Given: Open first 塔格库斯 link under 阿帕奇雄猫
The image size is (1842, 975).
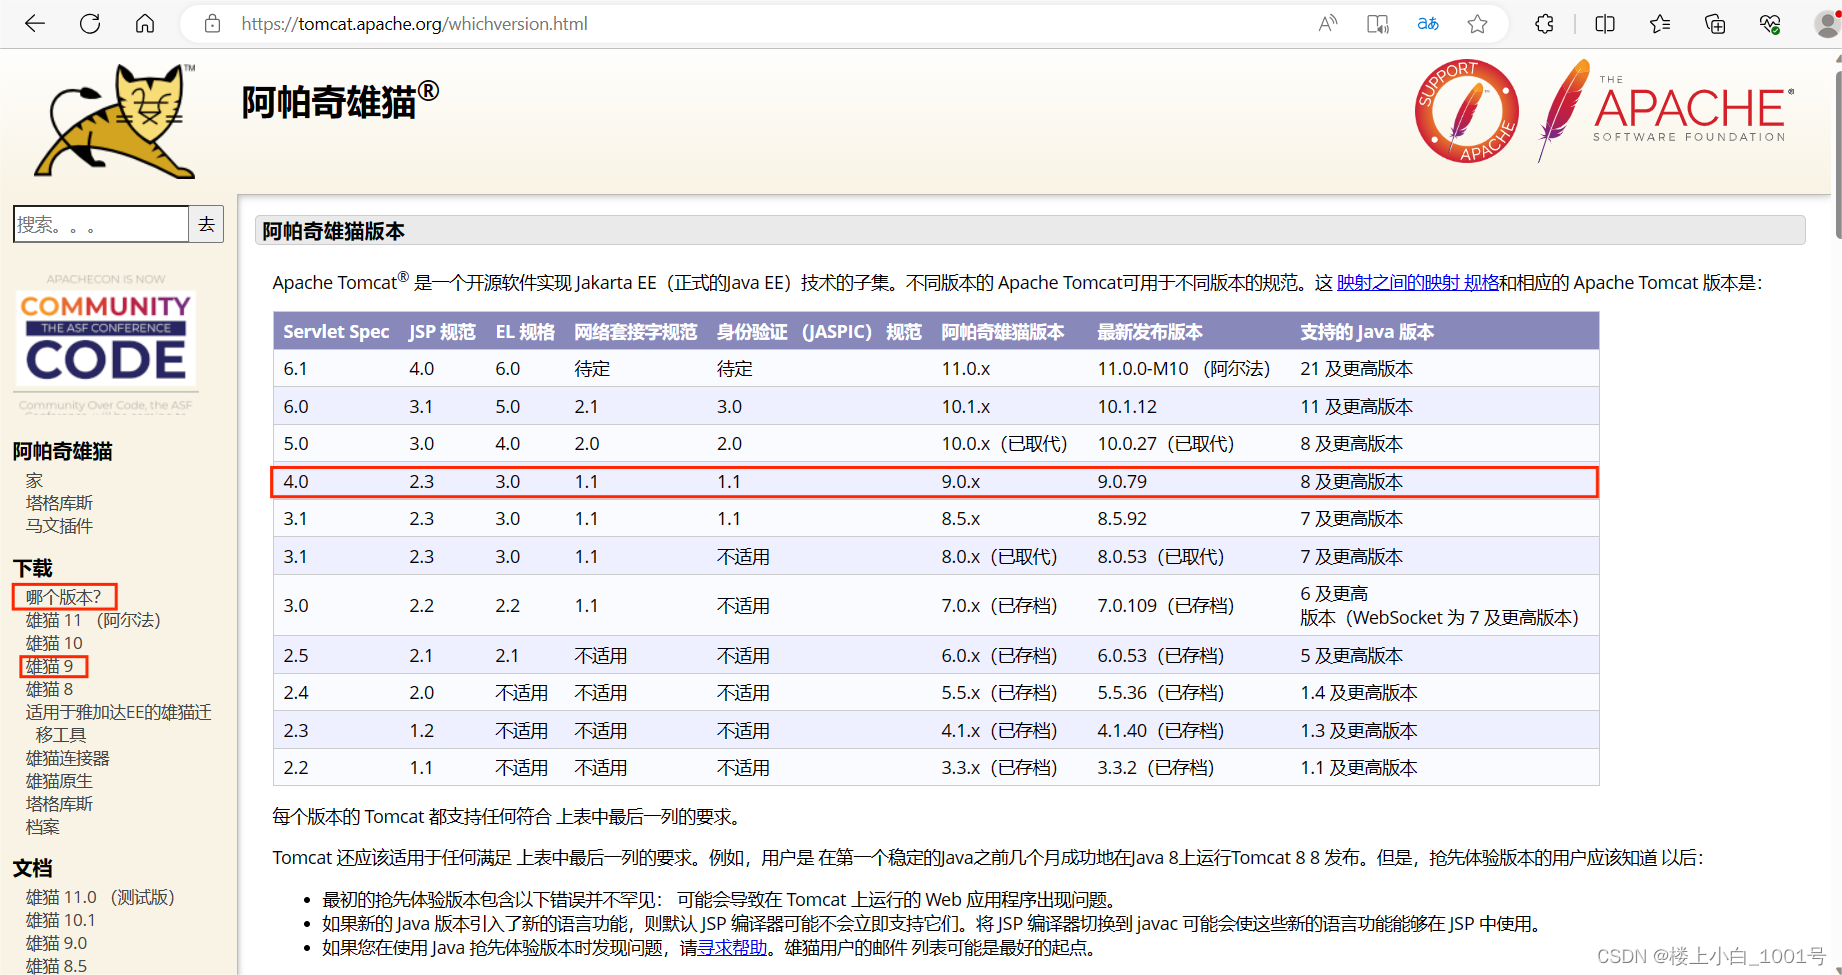Looking at the screenshot, I should click(59, 503).
